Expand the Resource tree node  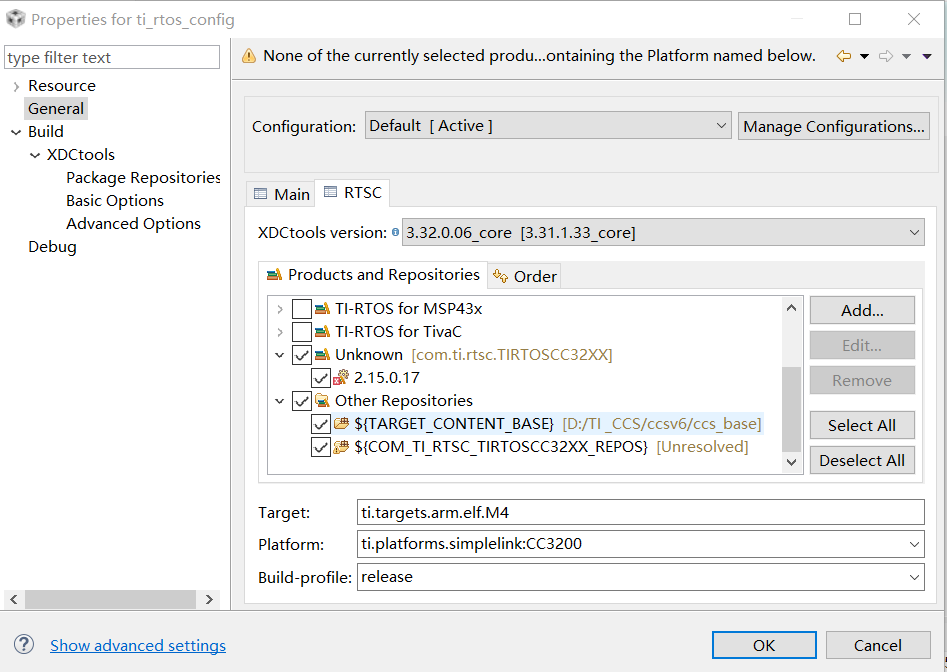coord(16,87)
